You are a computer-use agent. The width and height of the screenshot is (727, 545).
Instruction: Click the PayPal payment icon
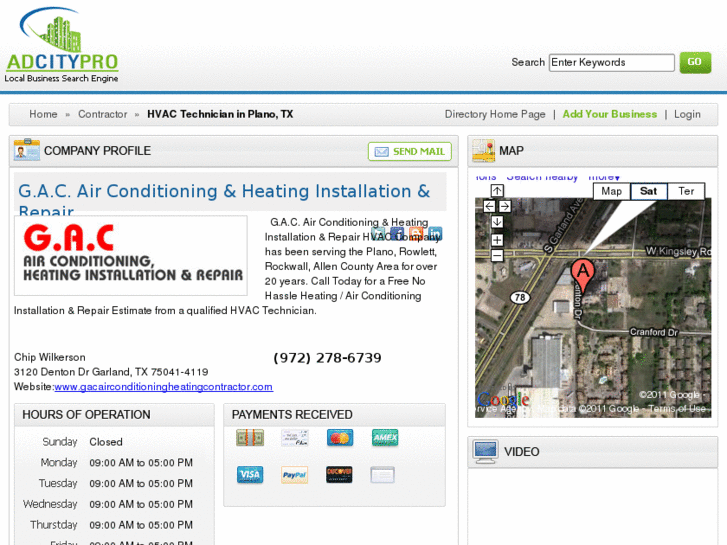[295, 474]
